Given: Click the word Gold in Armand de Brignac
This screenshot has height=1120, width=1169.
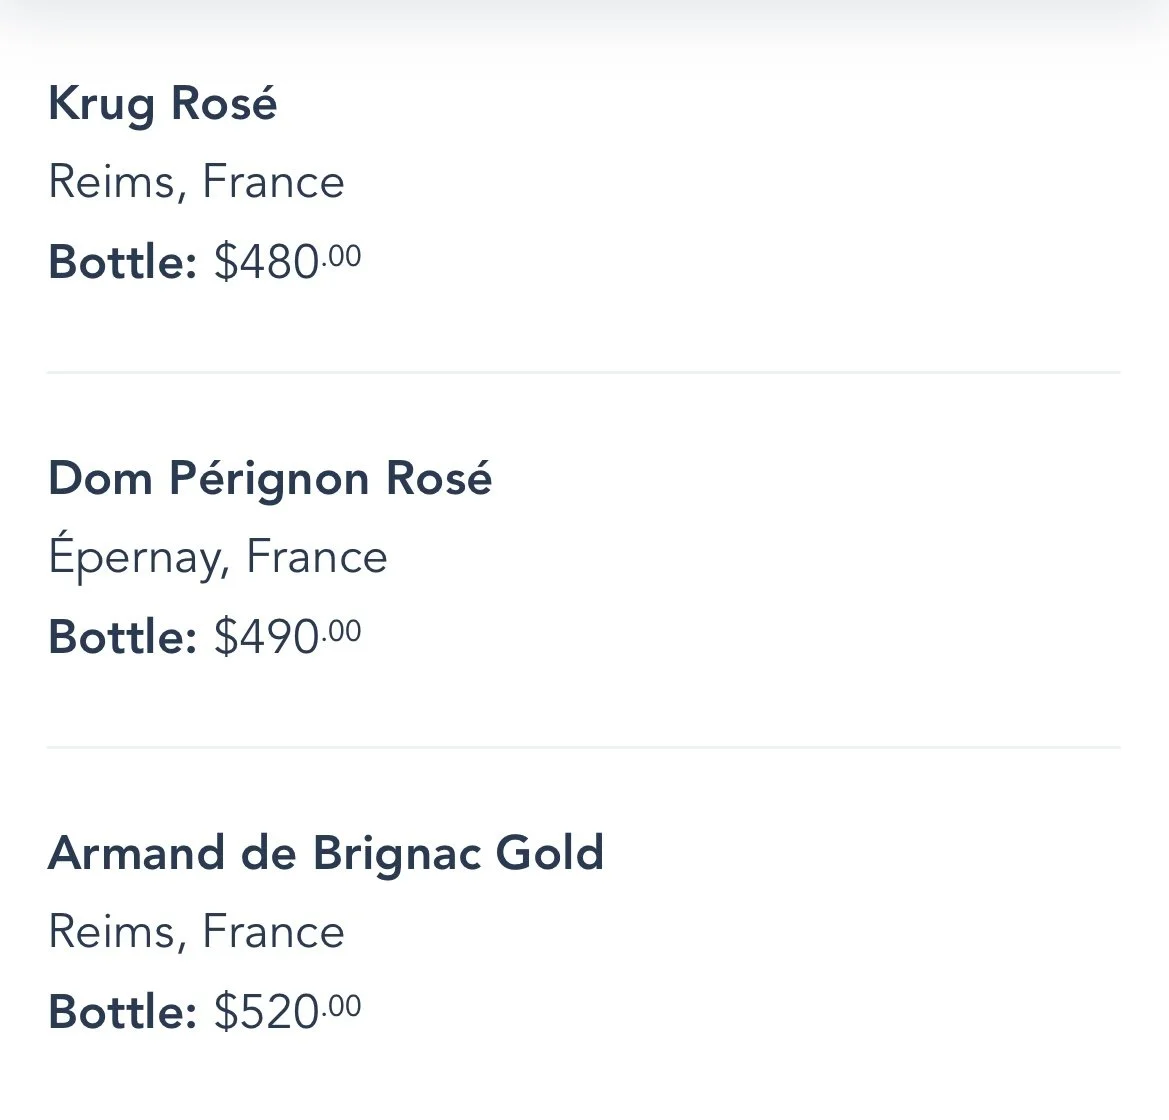Looking at the screenshot, I should [550, 853].
